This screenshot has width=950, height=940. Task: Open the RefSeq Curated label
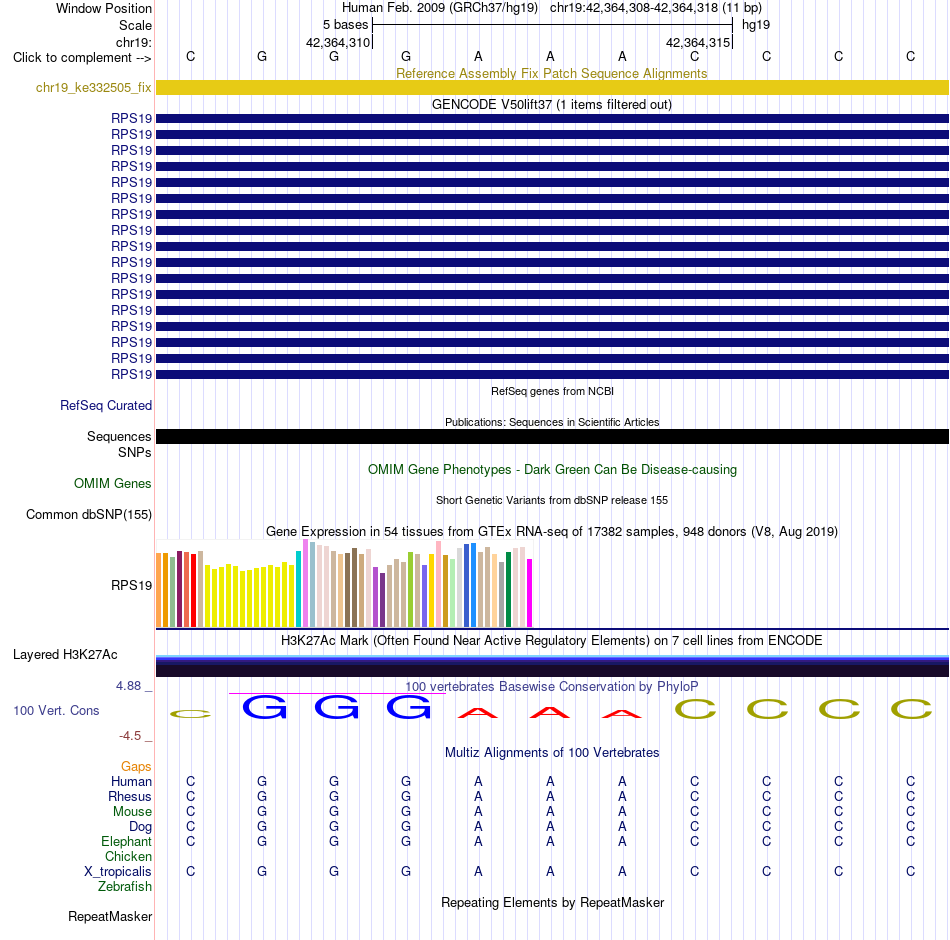pos(106,405)
